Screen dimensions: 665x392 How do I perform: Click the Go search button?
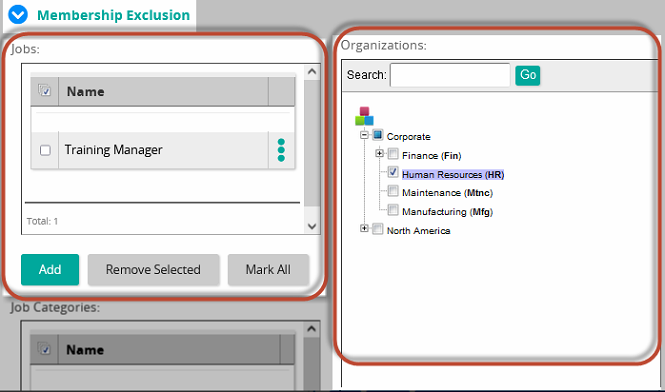pyautogui.click(x=528, y=75)
